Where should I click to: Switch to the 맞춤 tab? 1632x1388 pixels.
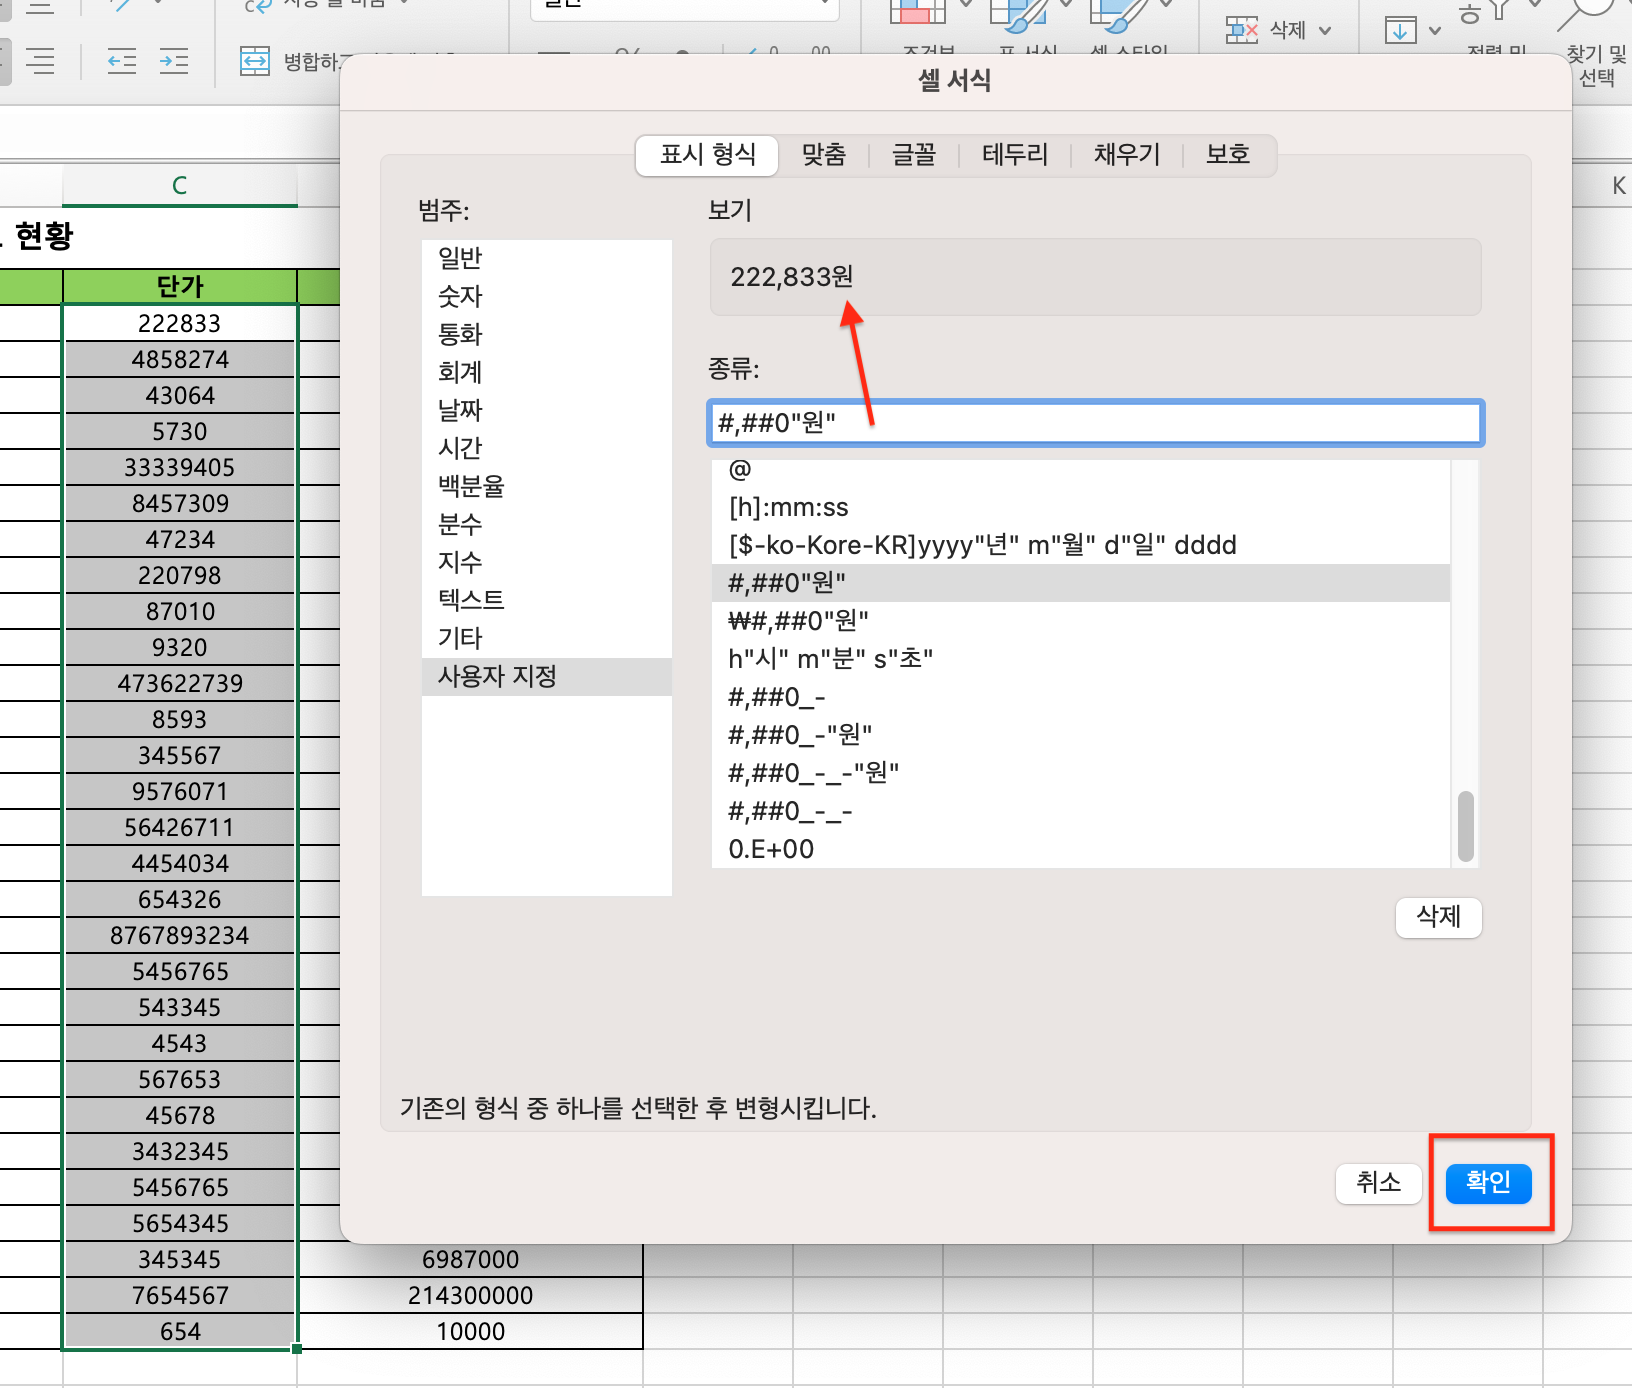[824, 154]
